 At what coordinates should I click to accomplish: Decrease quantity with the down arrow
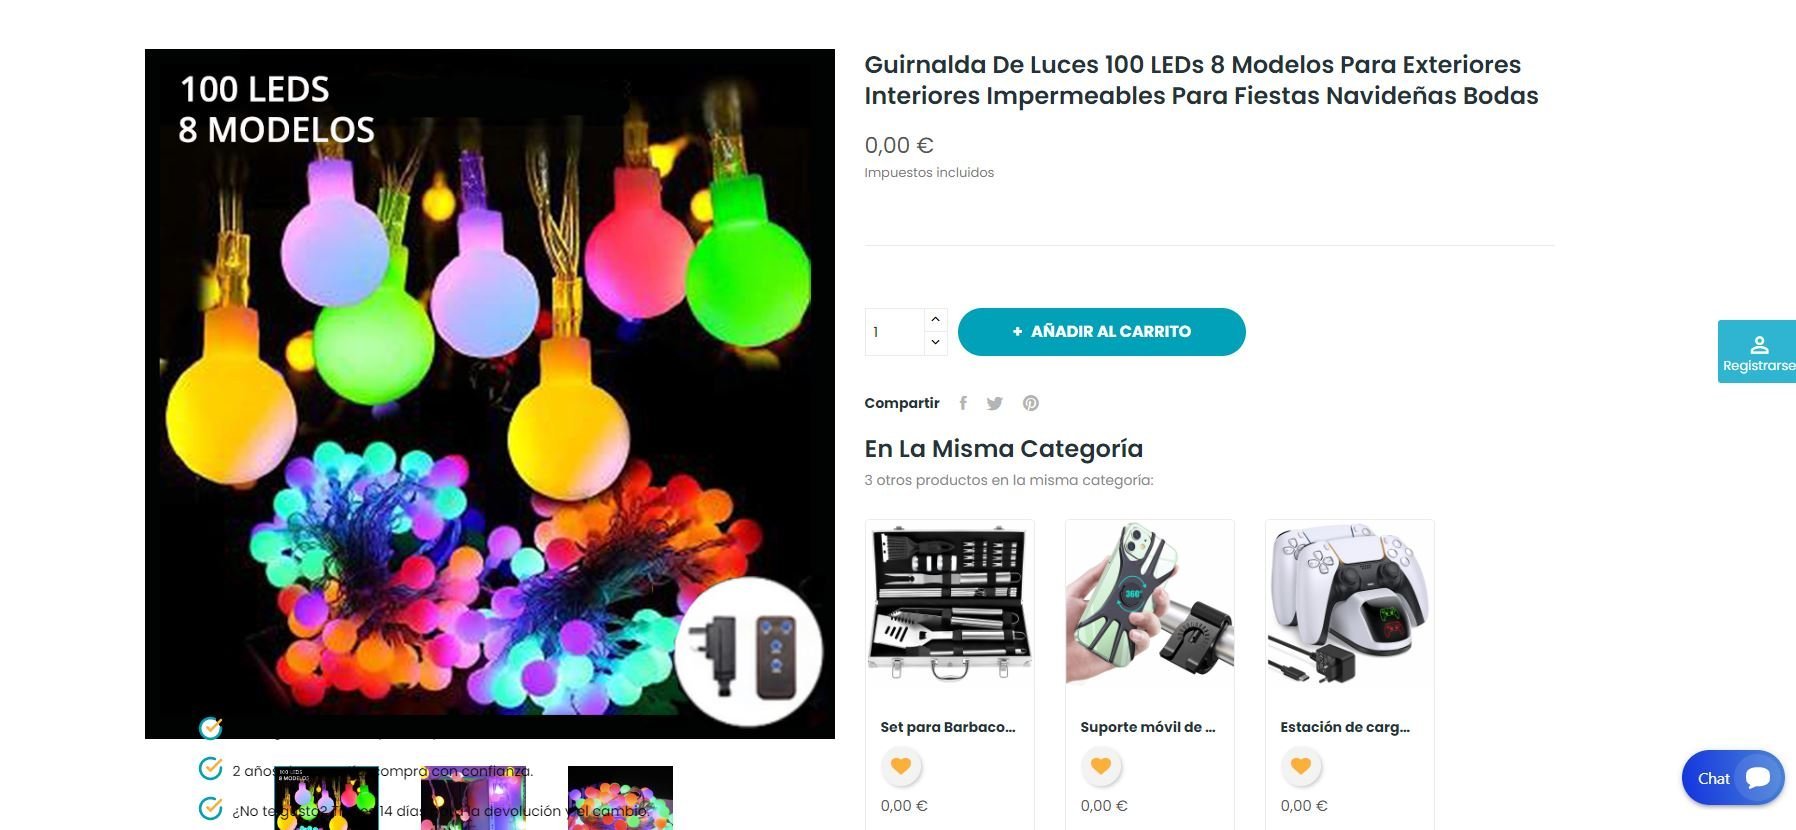(x=935, y=343)
